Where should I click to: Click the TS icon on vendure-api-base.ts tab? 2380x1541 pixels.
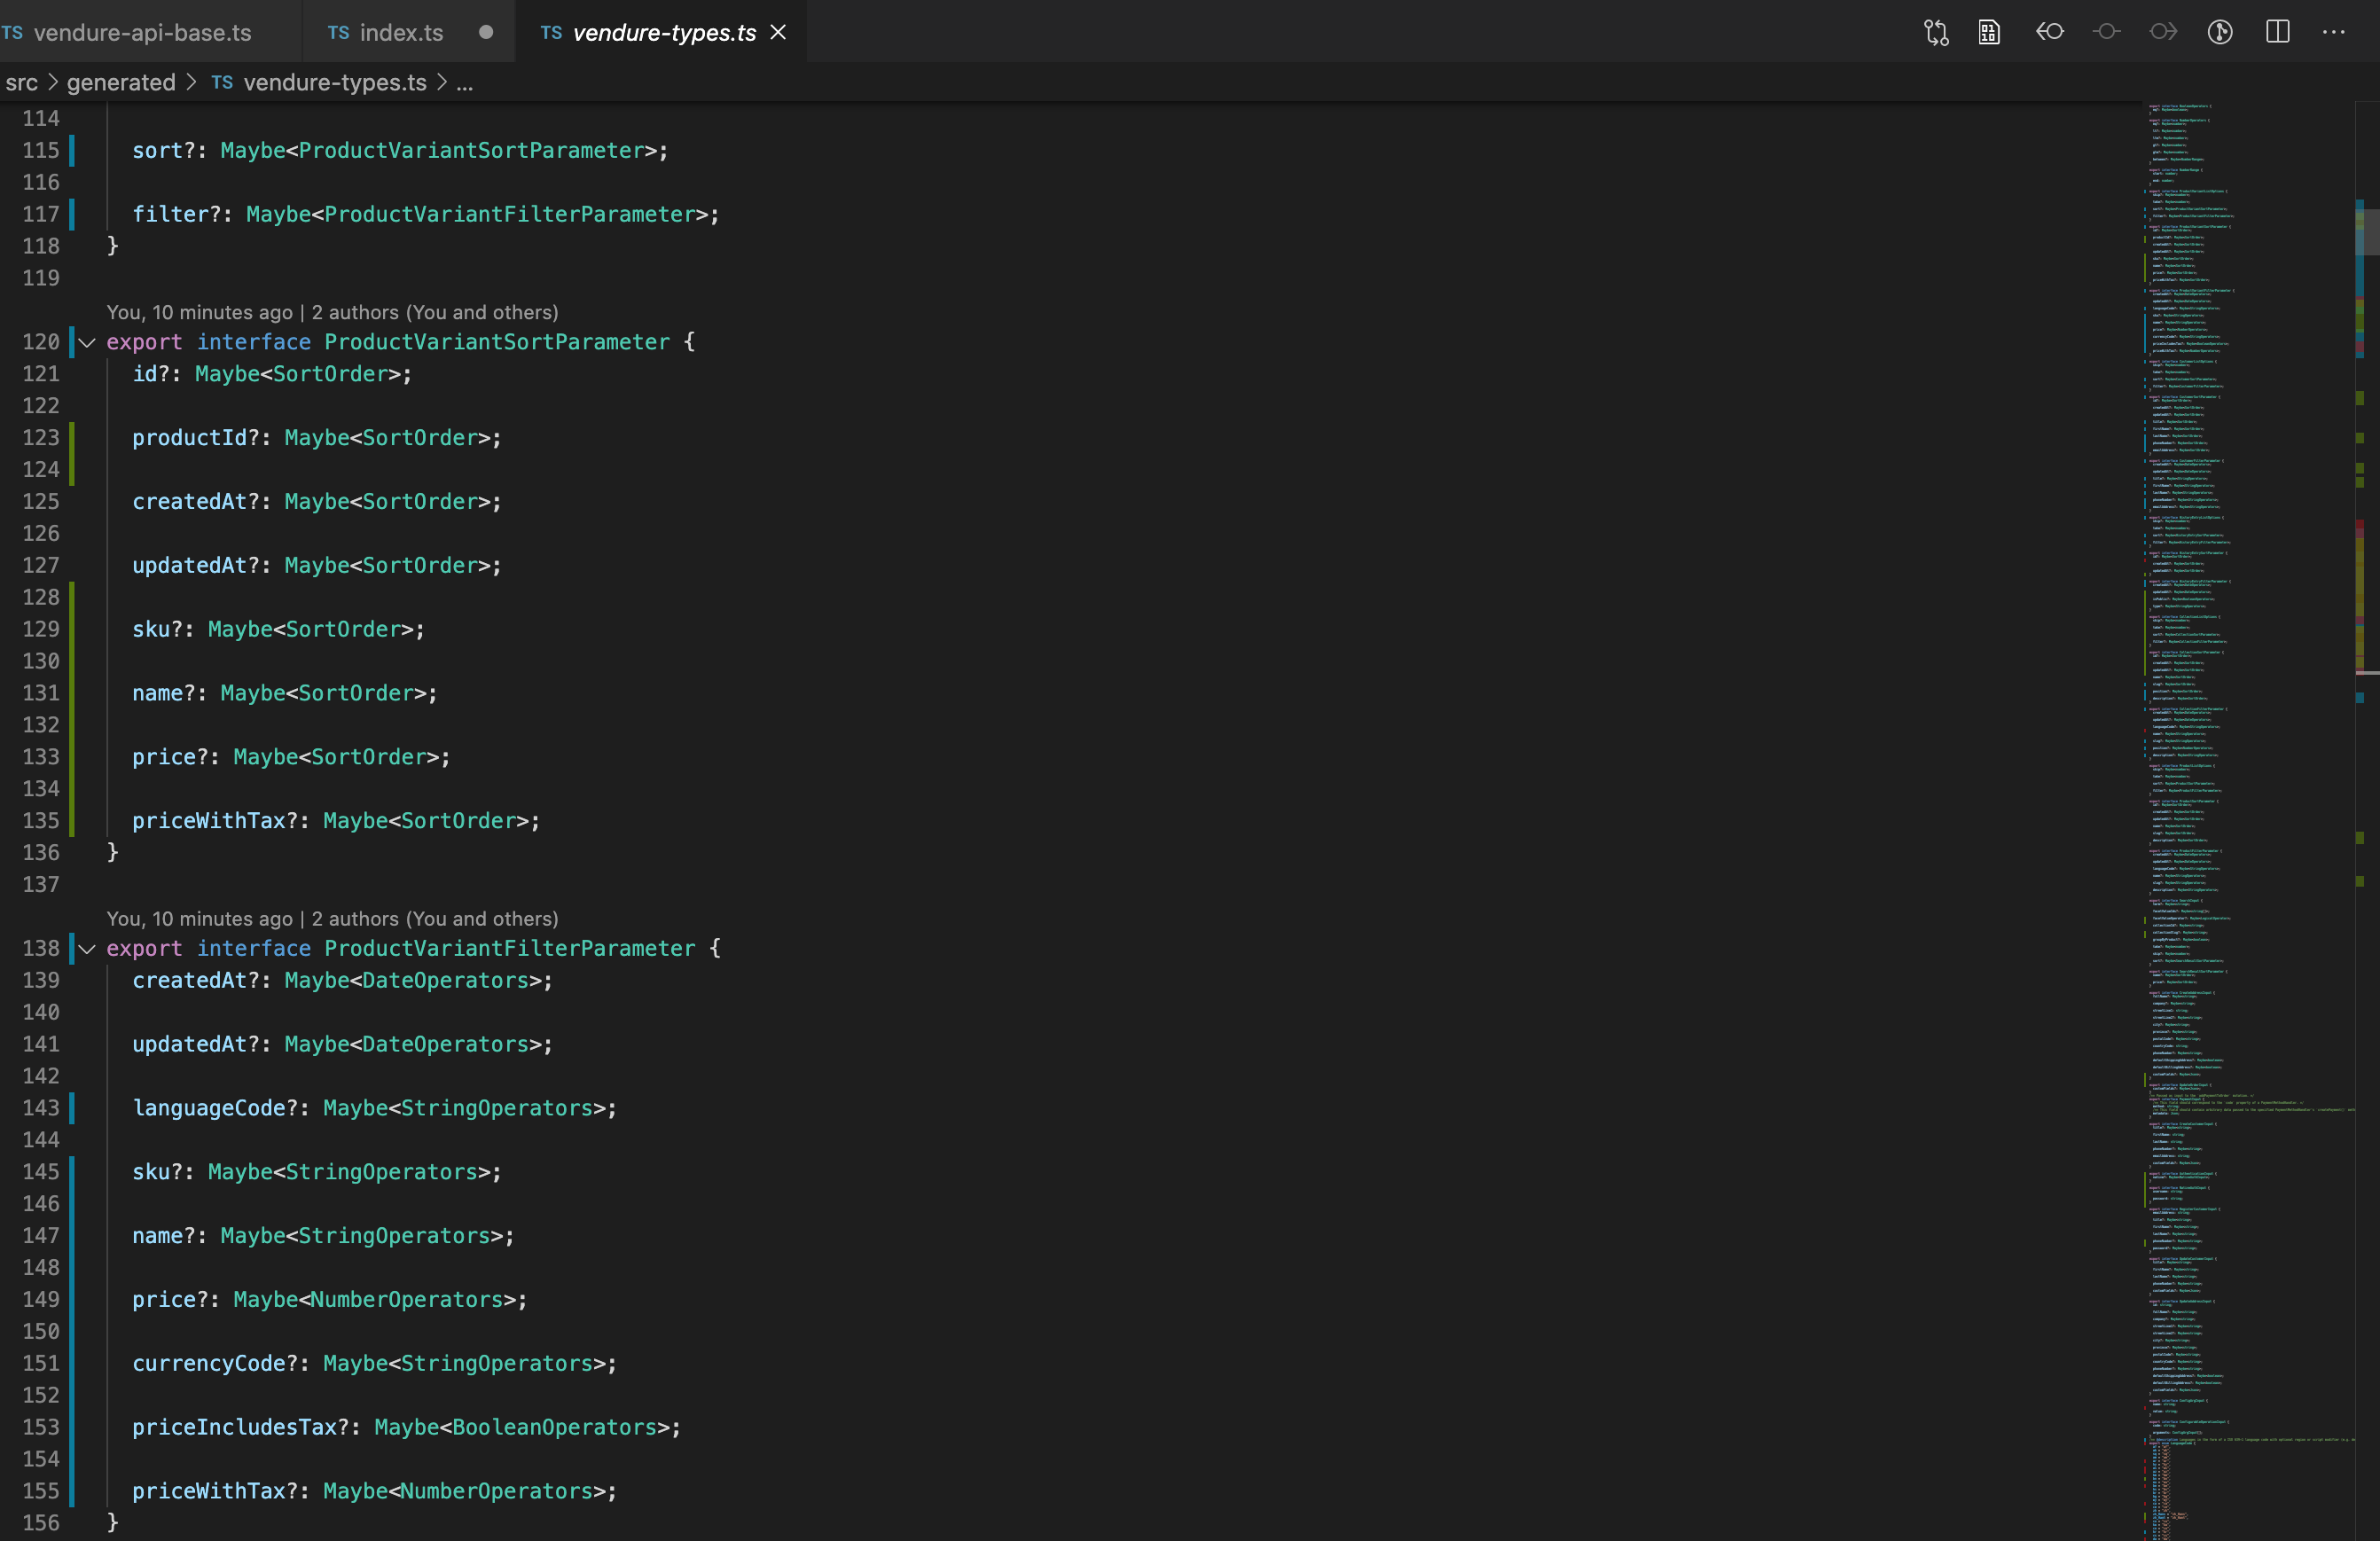click(x=13, y=32)
